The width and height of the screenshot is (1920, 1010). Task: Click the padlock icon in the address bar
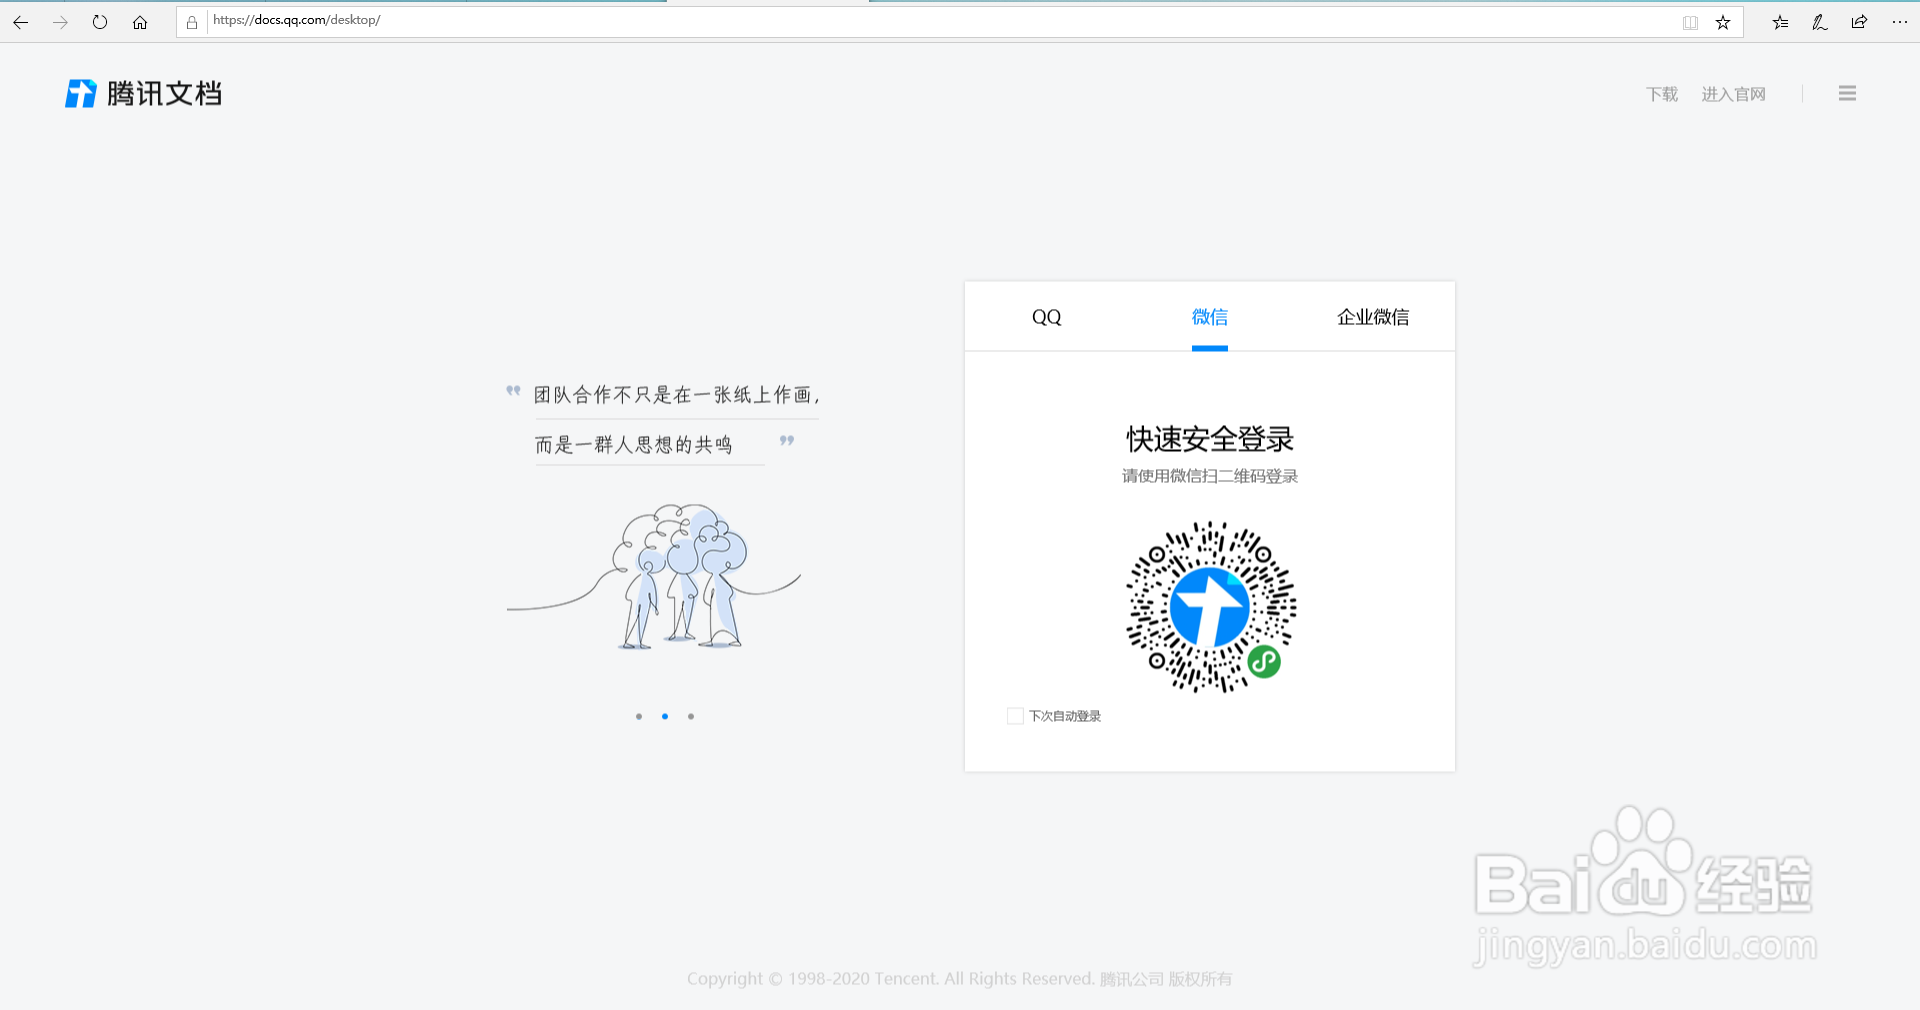192,21
